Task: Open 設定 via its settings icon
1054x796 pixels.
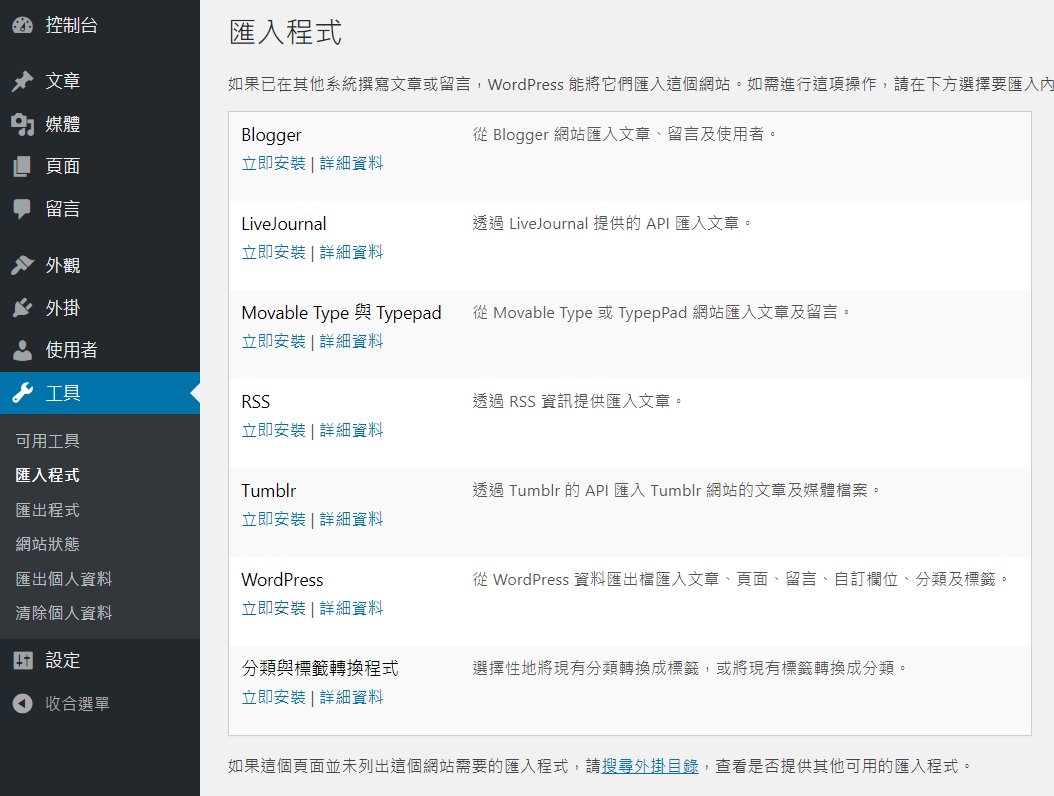Action: (22, 659)
